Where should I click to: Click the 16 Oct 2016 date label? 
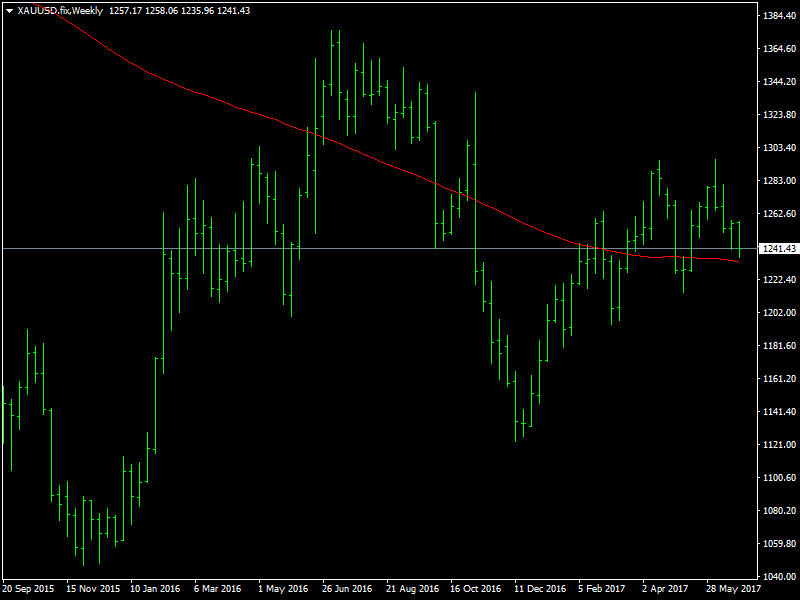[x=476, y=589]
